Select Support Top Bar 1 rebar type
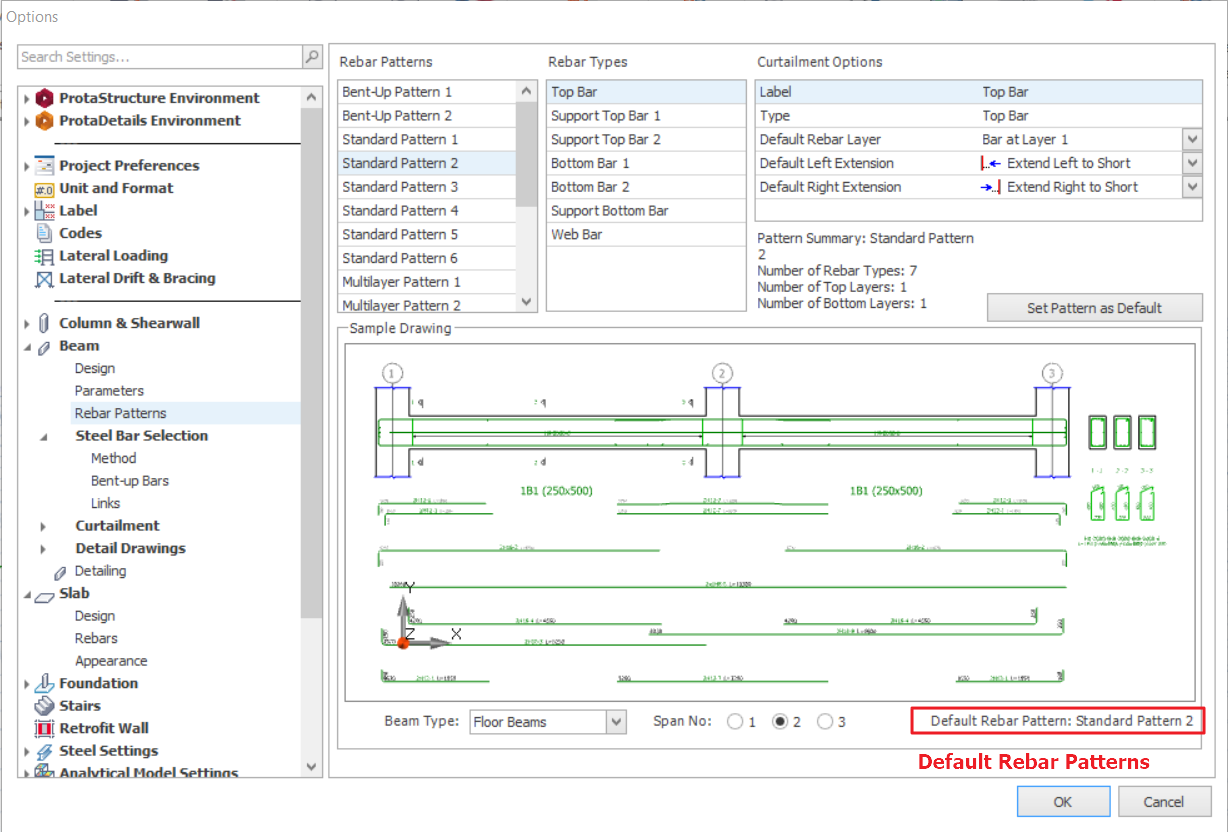This screenshot has height=832, width=1228. 606,116
